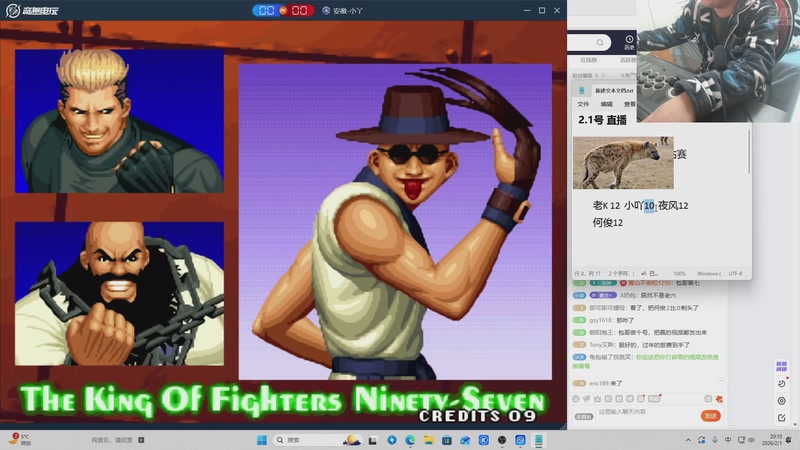Click the small scroll-up arrow above chat toolbar
This screenshot has width=800, height=450.
point(721,380)
